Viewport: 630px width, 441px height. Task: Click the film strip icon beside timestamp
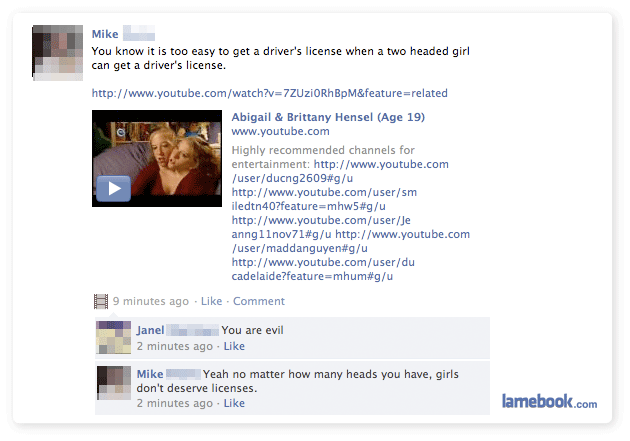[x=101, y=301]
